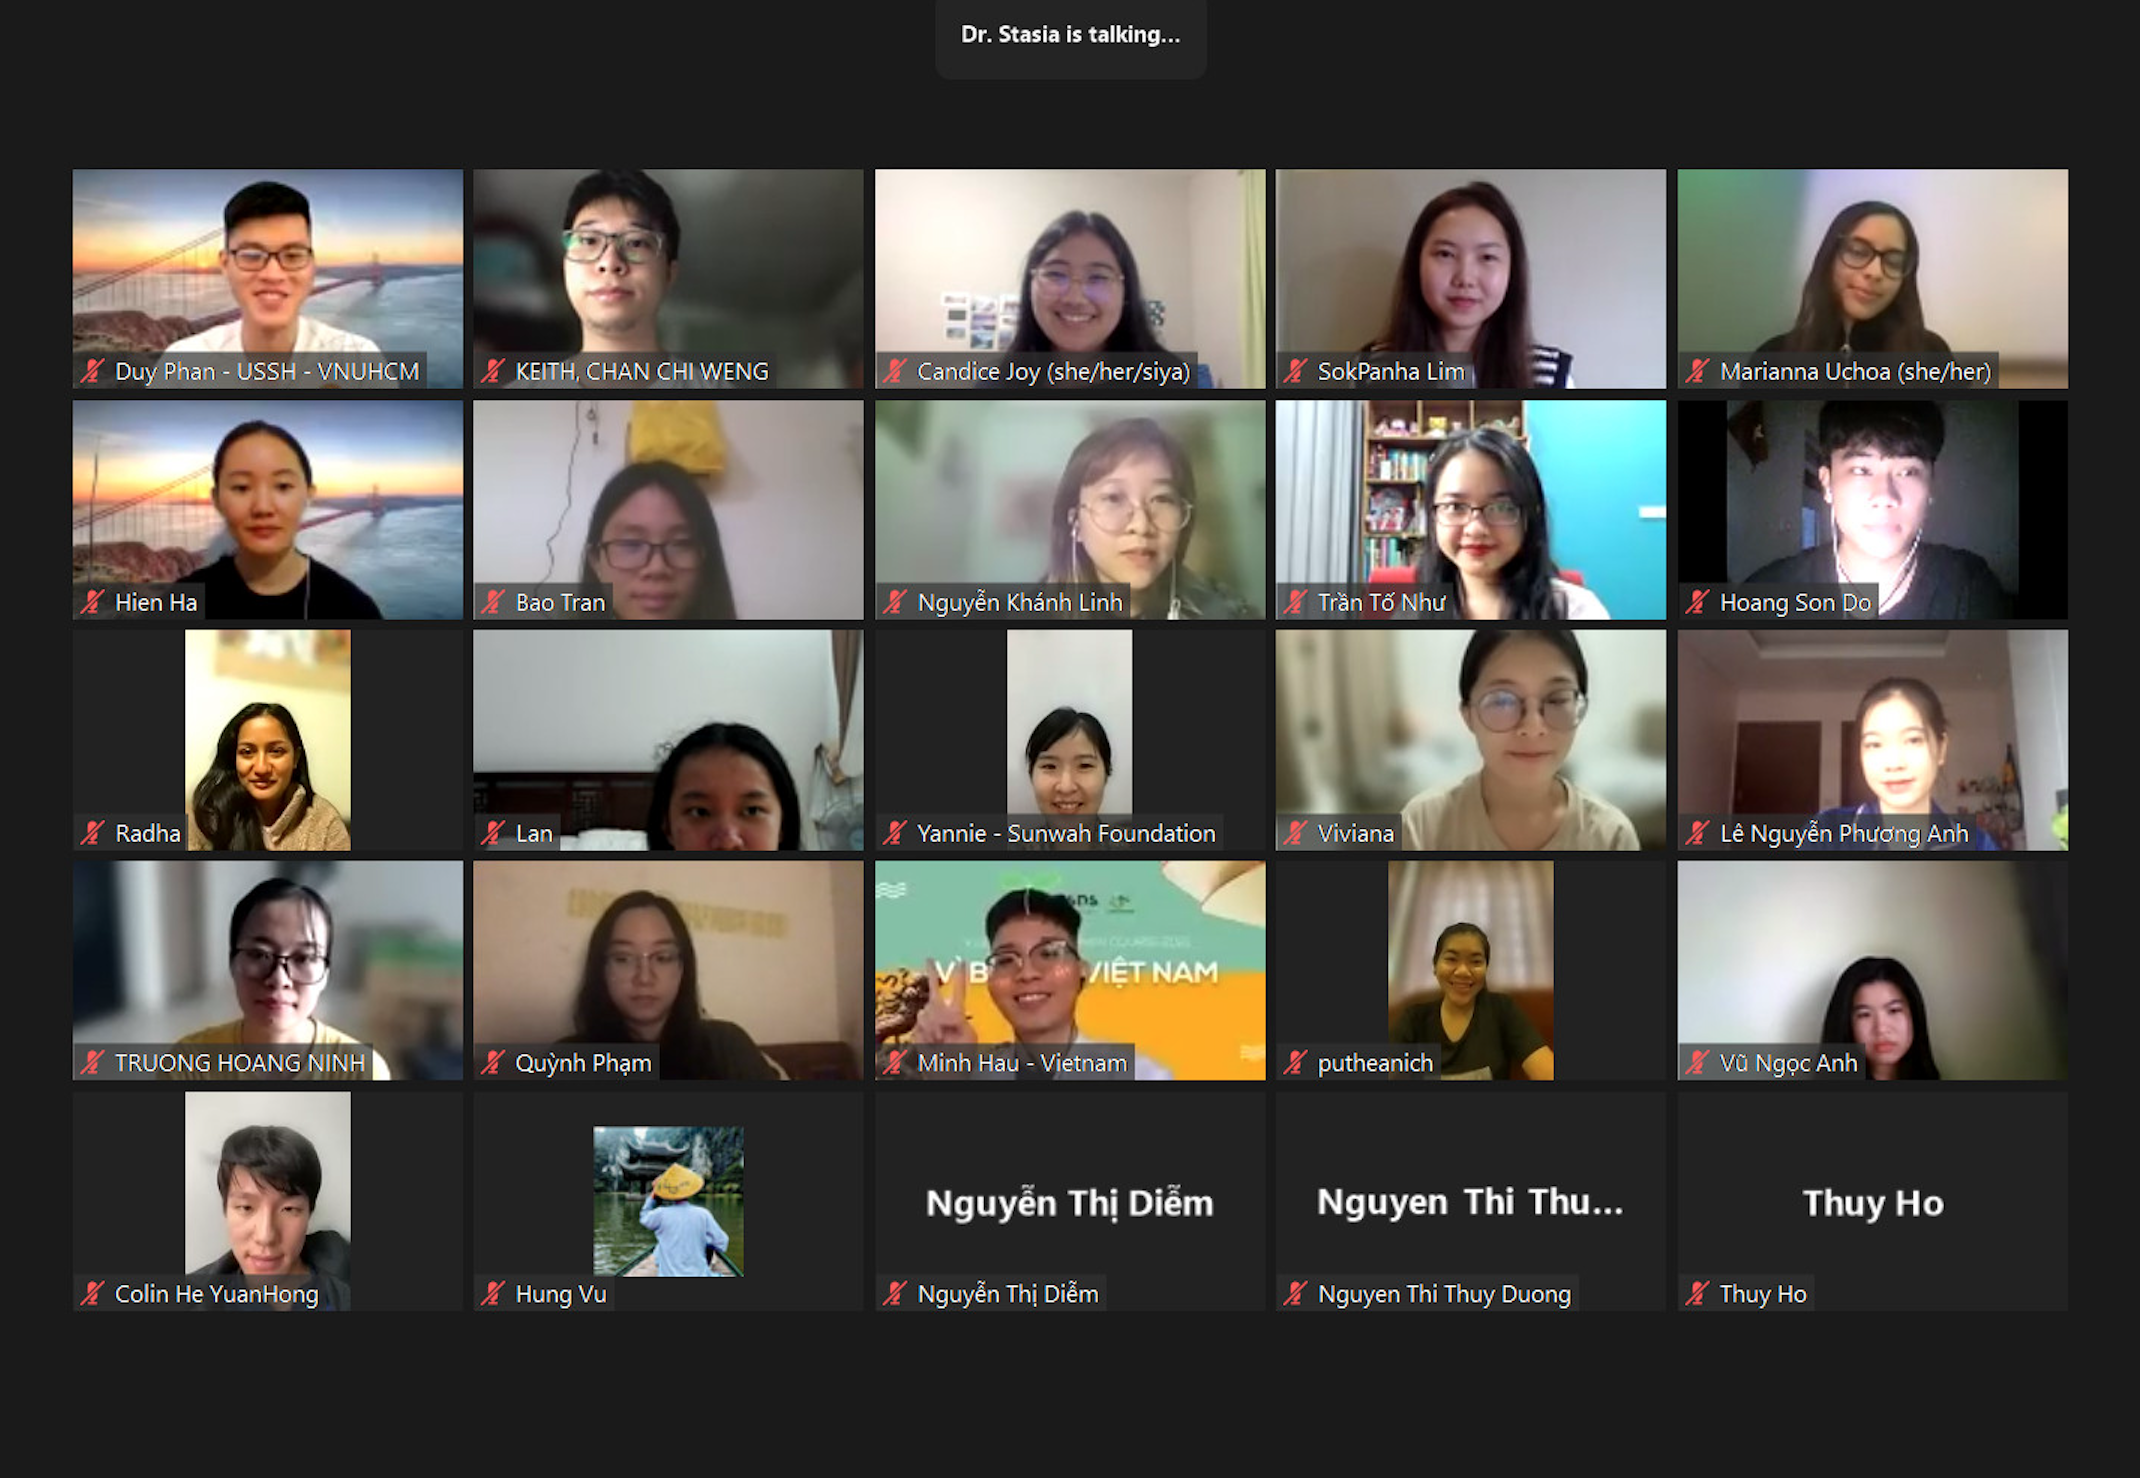2140x1478 pixels.
Task: Click muted mic icon next to Thuy Ho
Action: click(x=1697, y=1294)
